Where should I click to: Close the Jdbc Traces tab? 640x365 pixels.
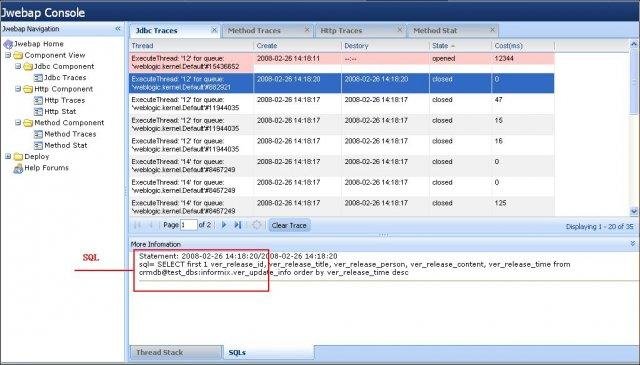tap(214, 30)
